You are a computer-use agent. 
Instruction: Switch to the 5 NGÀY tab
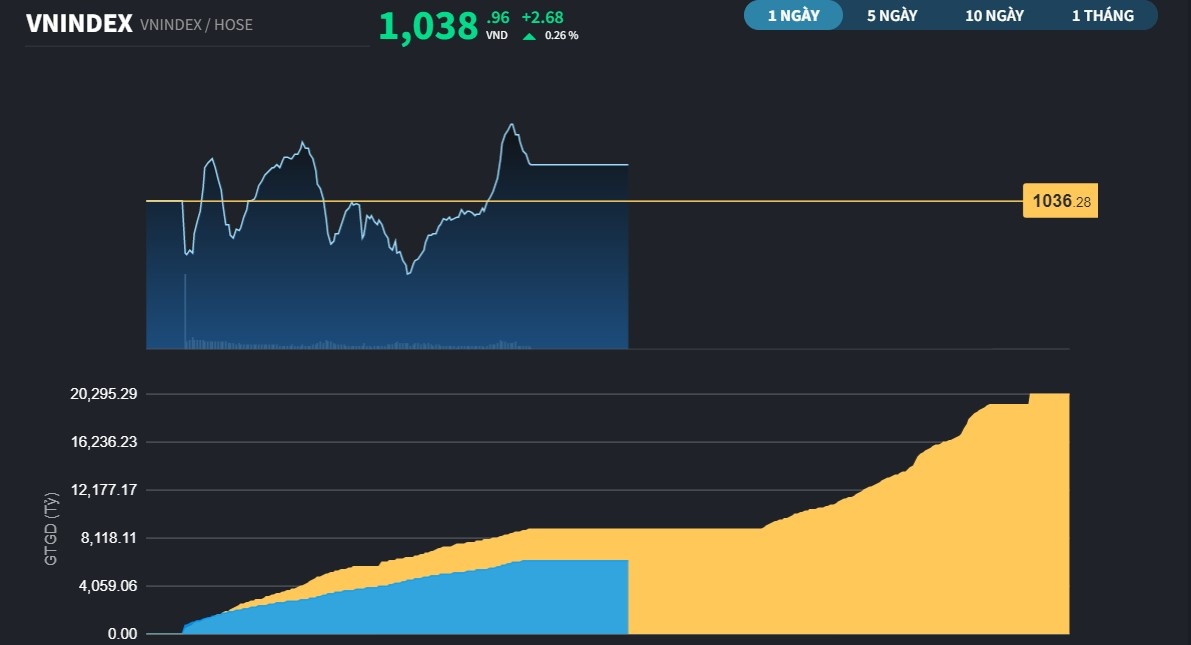click(892, 16)
